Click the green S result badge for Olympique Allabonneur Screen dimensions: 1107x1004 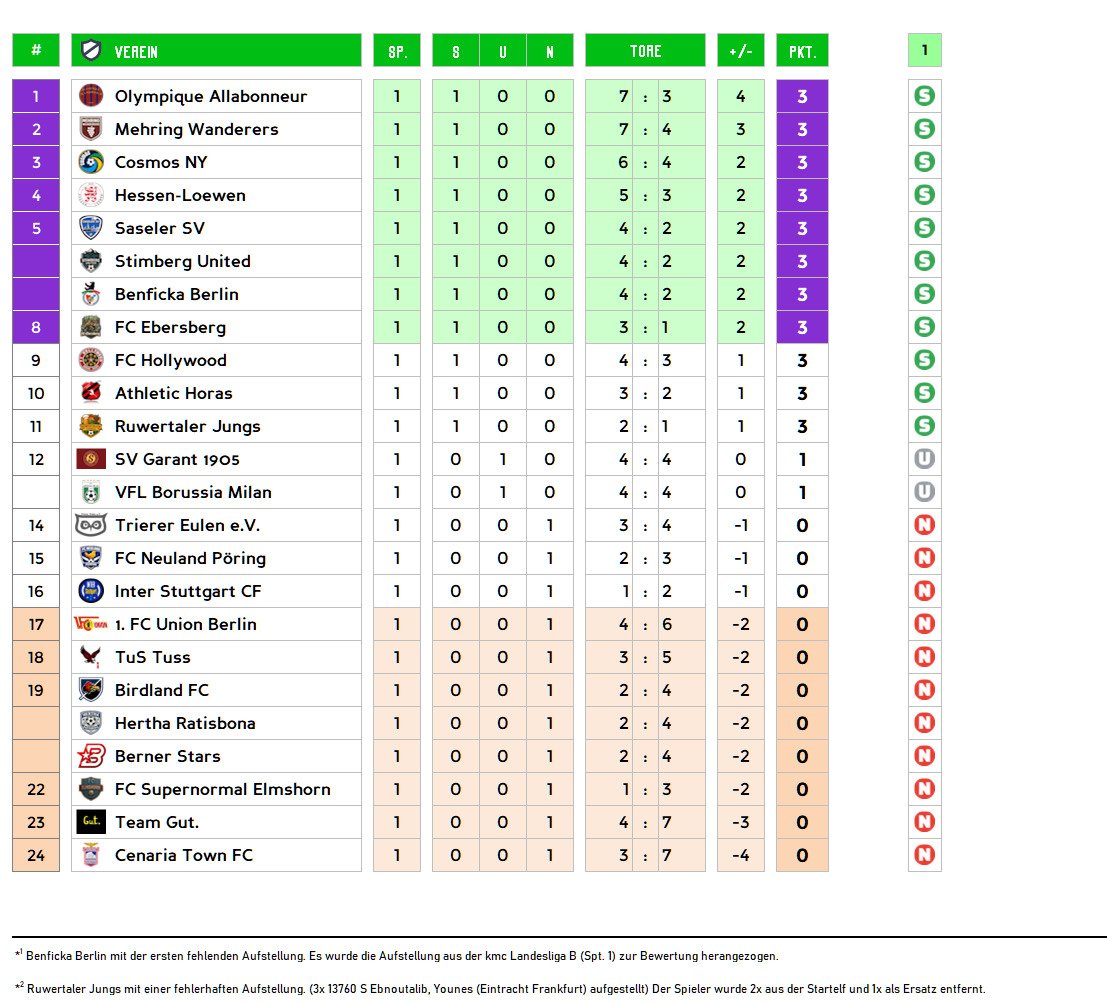coord(924,96)
